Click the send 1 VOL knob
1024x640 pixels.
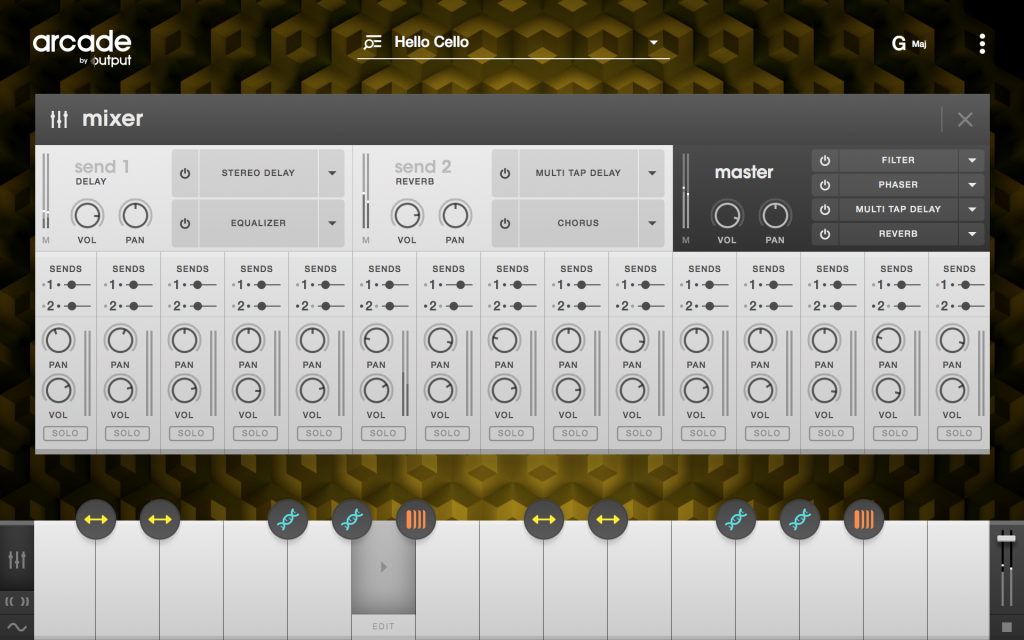[x=87, y=215]
